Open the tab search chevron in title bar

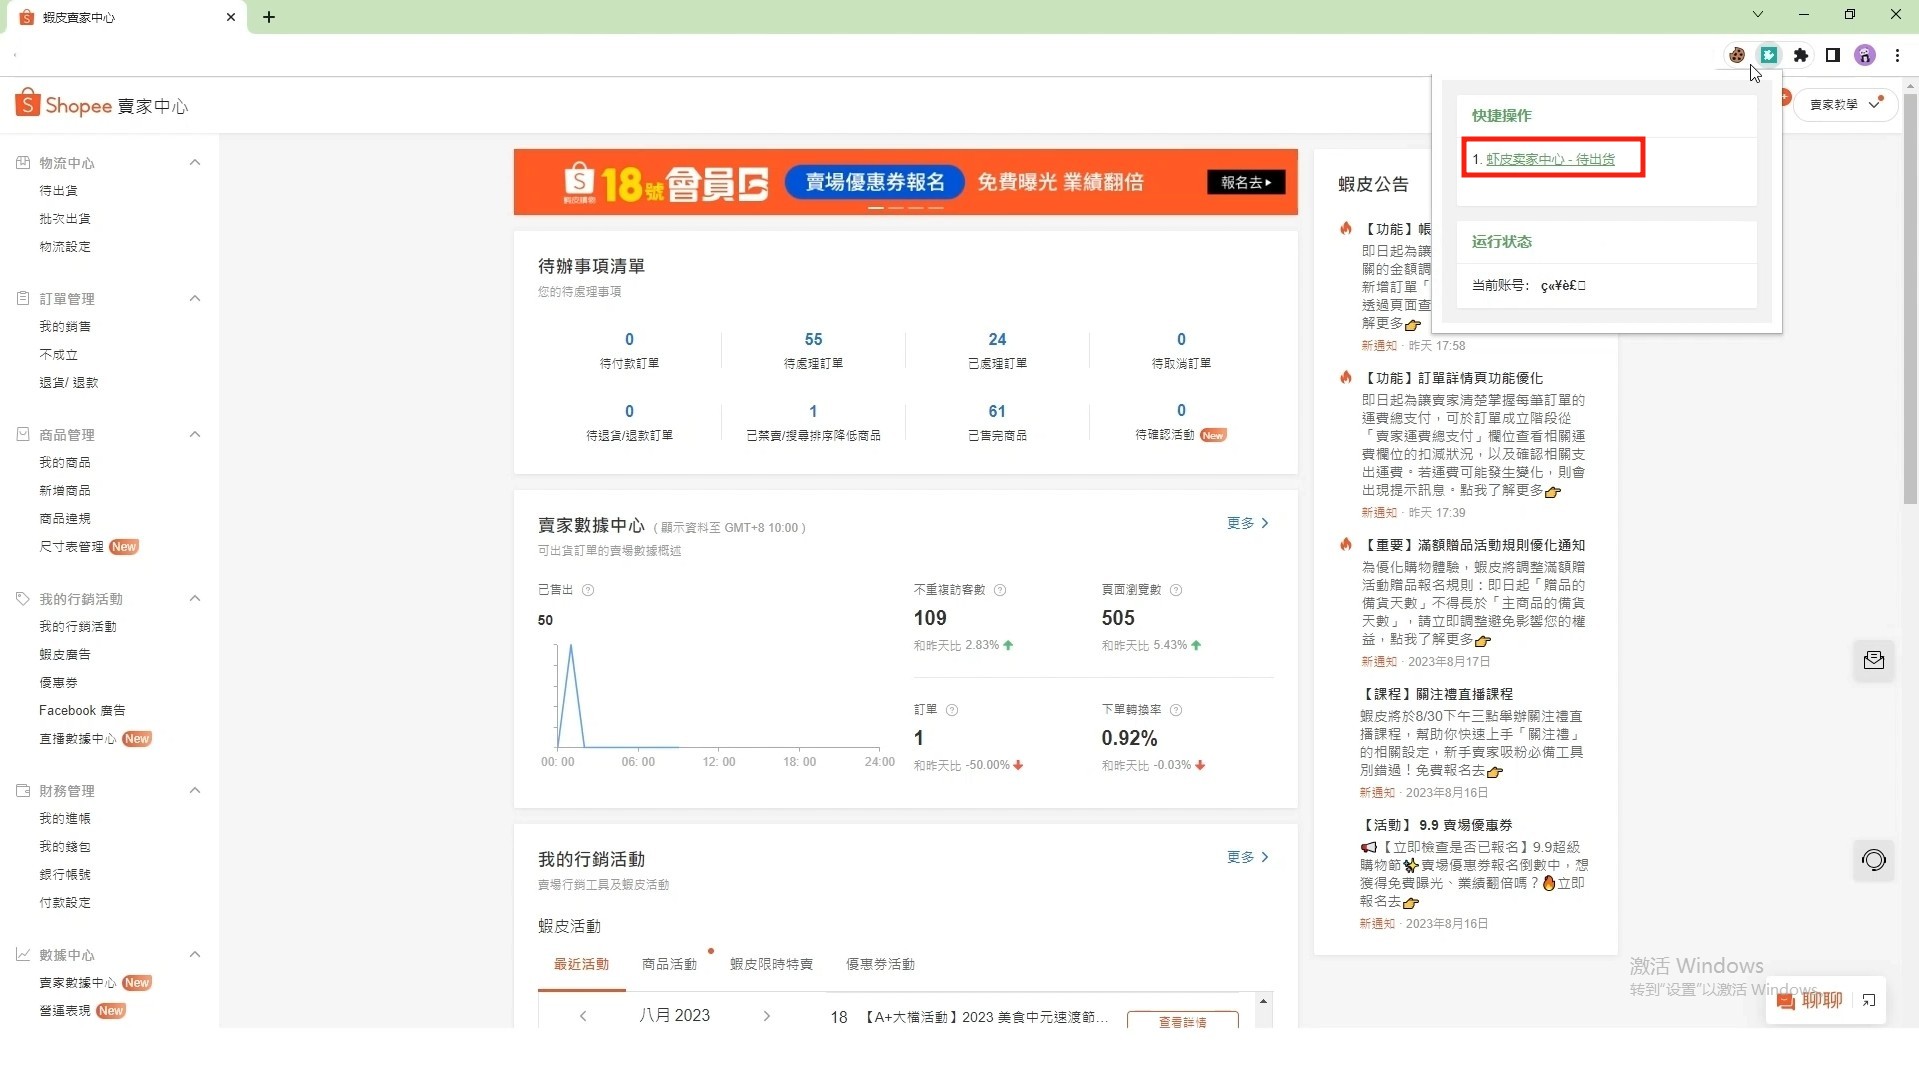pyautogui.click(x=1757, y=14)
